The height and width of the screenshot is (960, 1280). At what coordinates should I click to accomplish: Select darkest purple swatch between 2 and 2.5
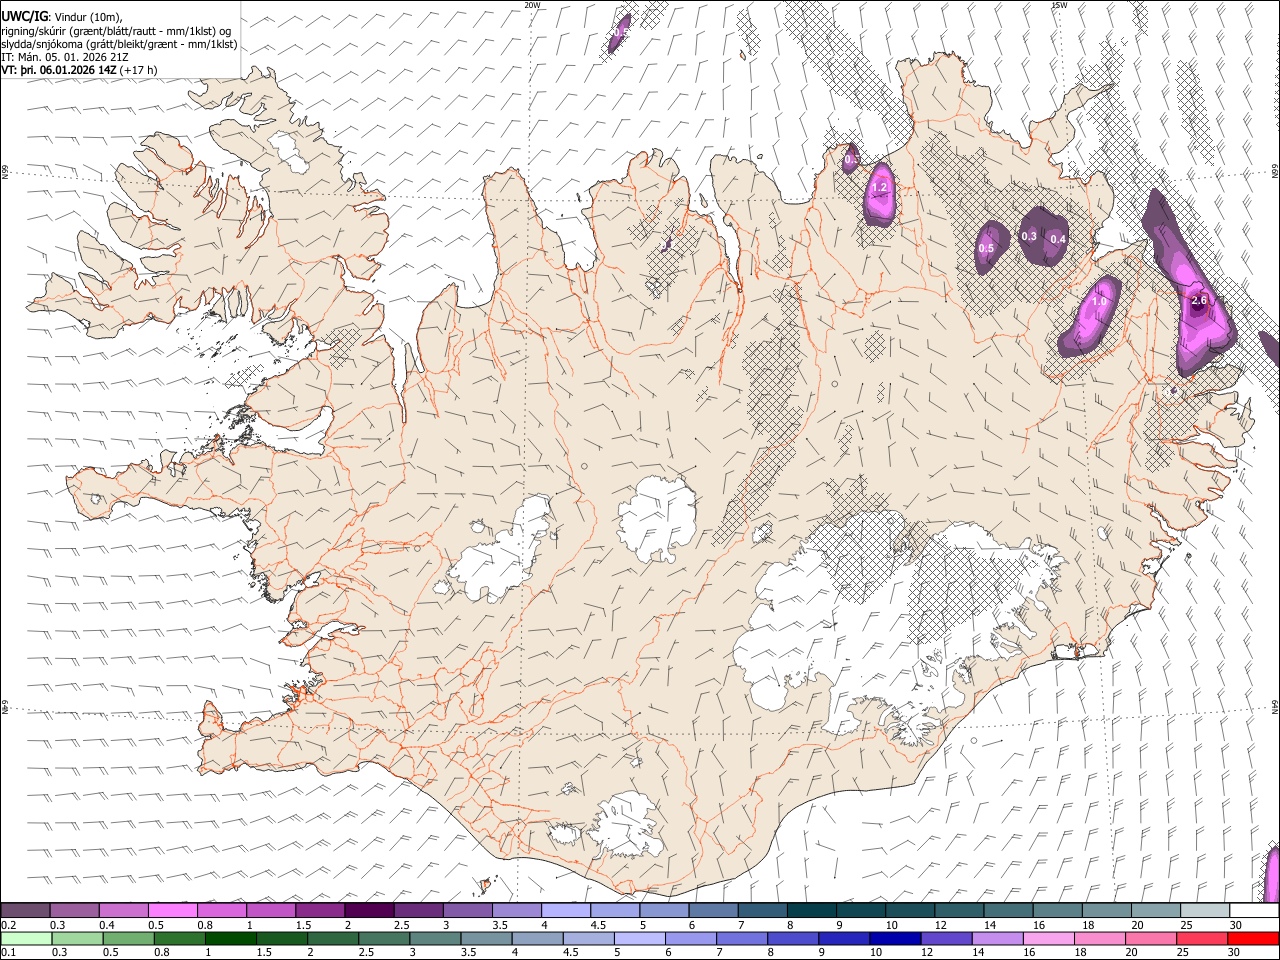[x=368, y=910]
